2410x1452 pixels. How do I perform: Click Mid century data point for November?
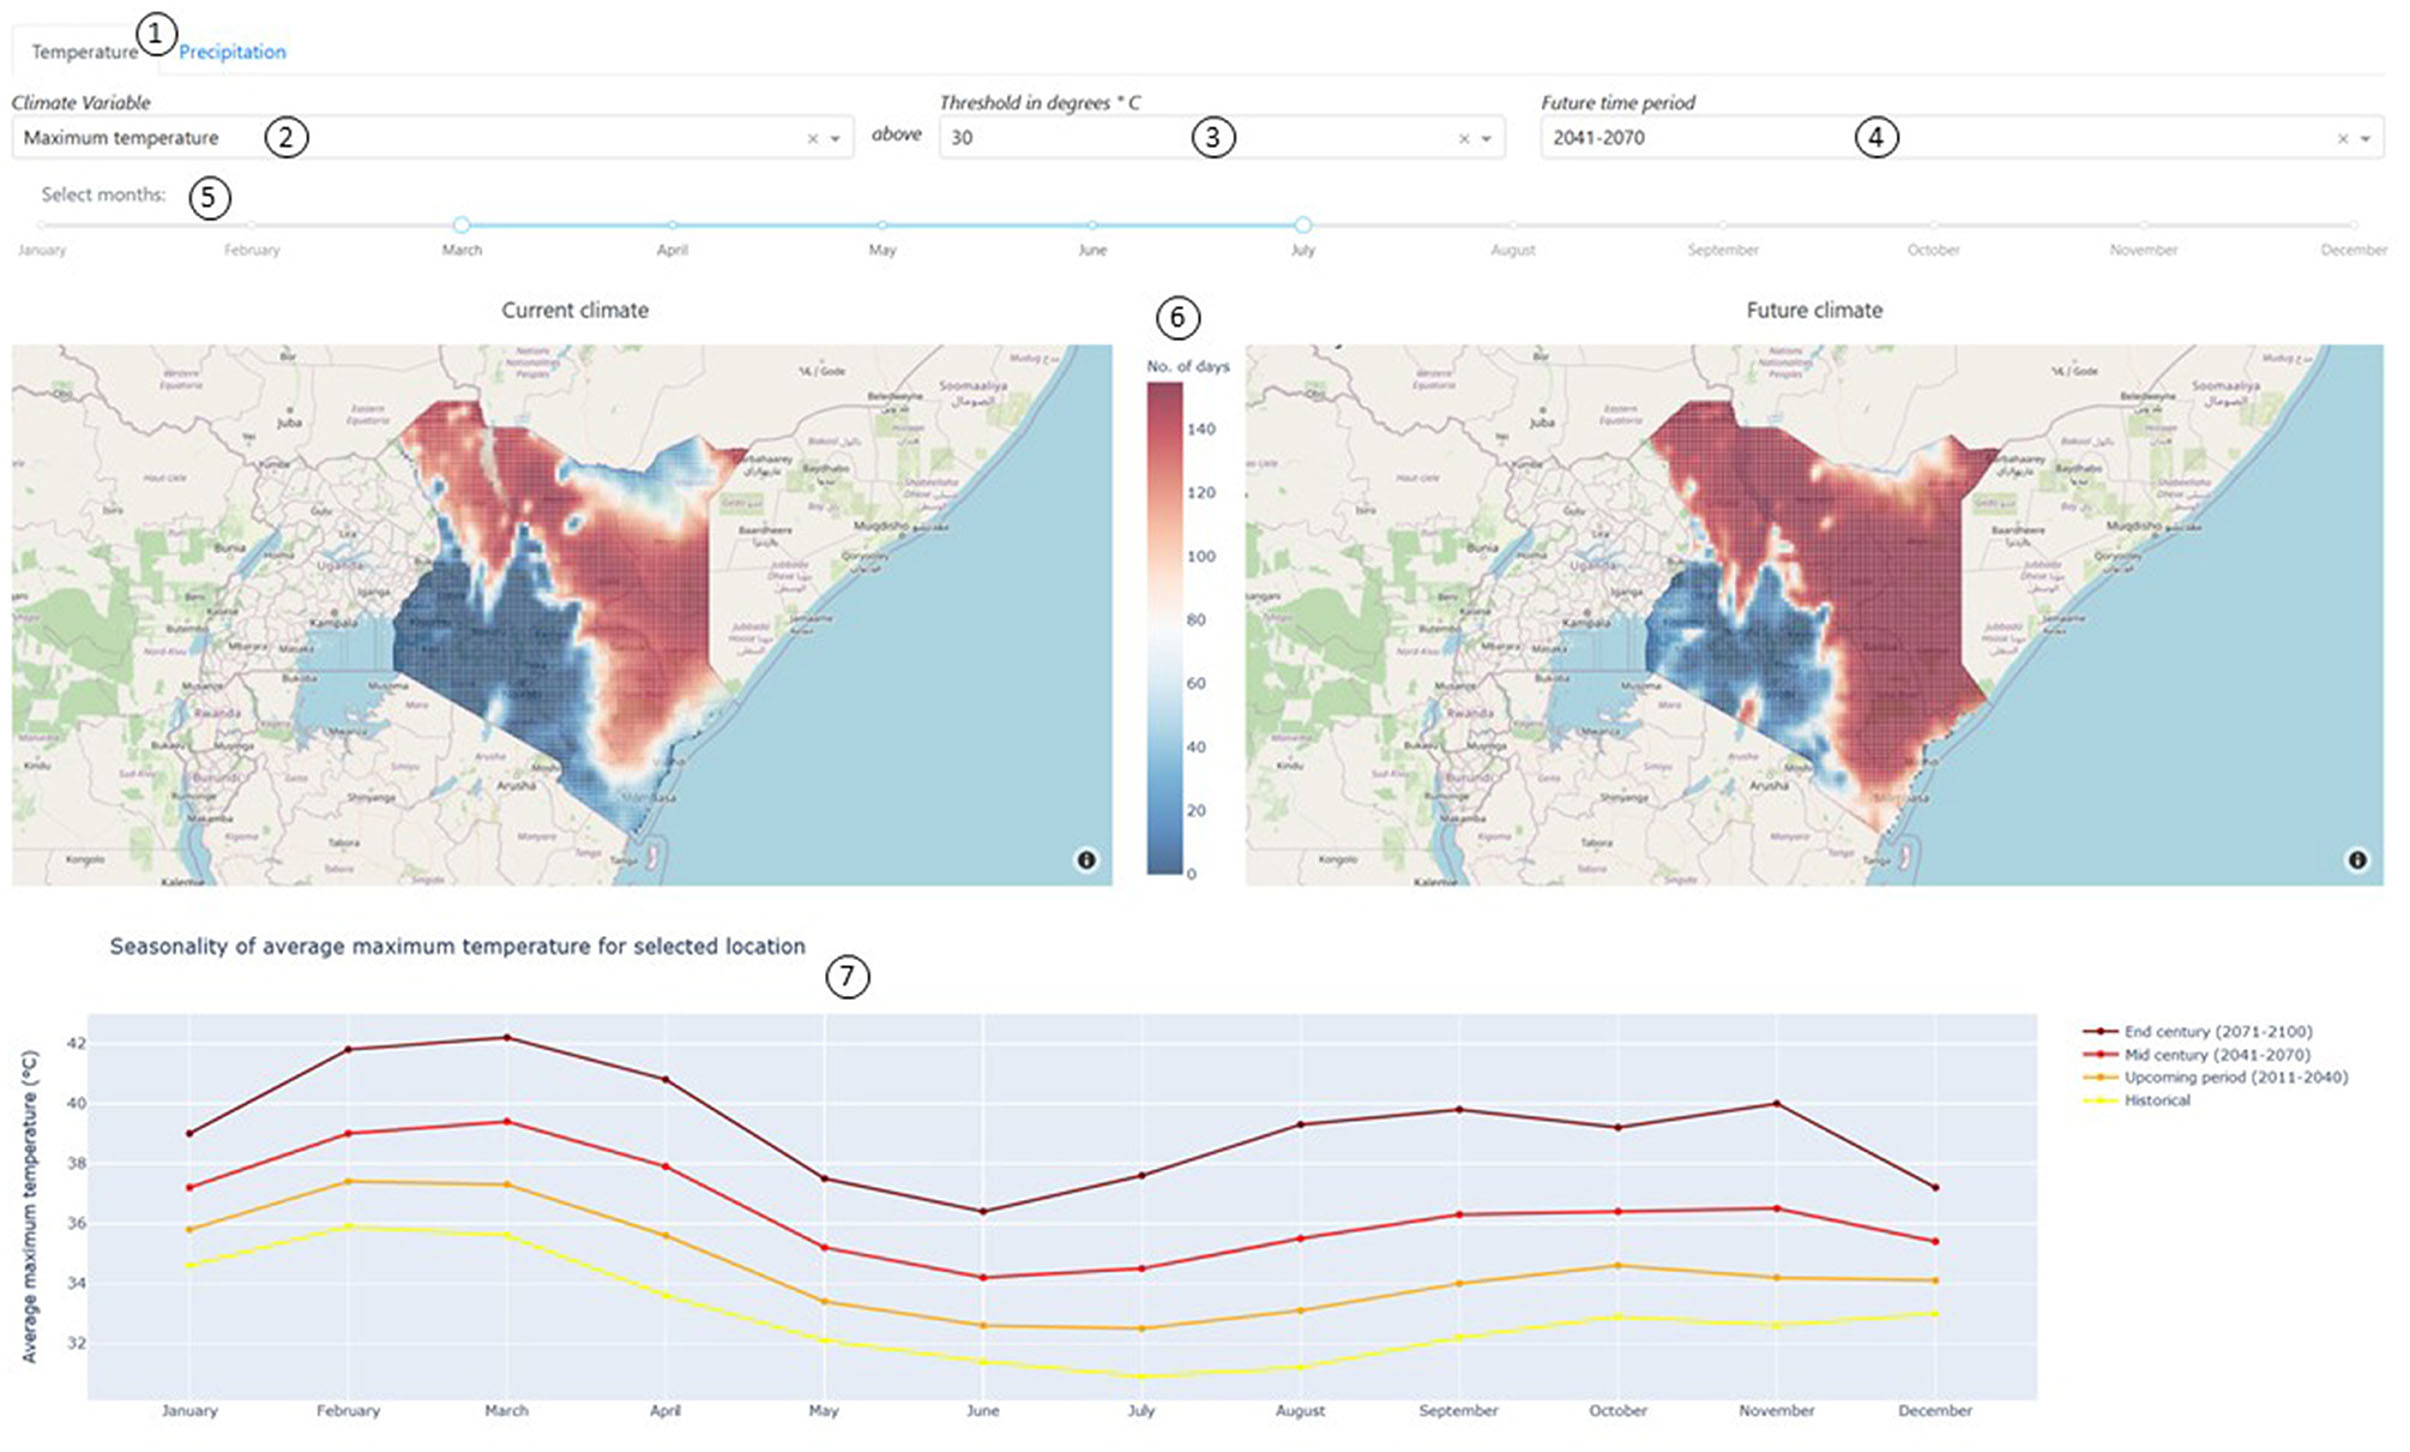[x=1776, y=1209]
